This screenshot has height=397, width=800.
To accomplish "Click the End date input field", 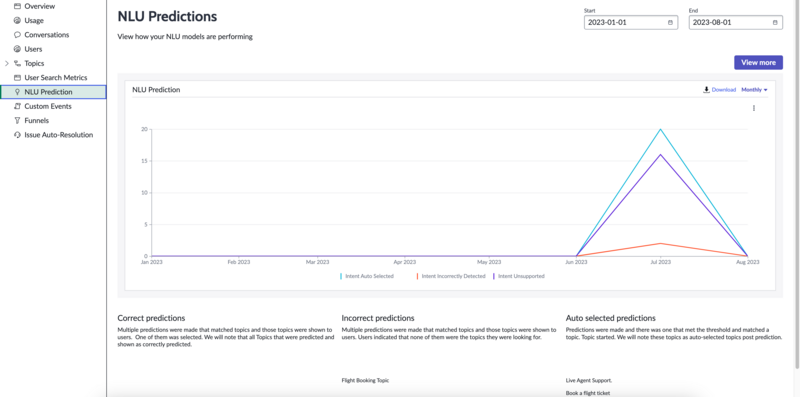I will click(736, 22).
